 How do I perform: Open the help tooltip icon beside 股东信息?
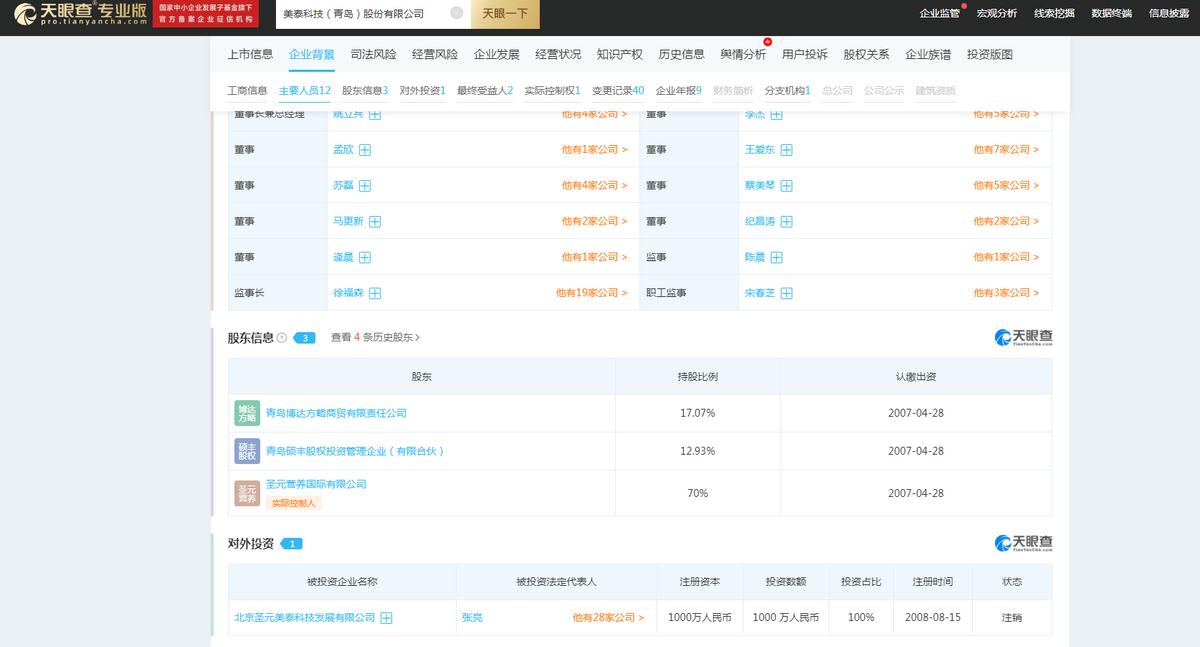[281, 337]
